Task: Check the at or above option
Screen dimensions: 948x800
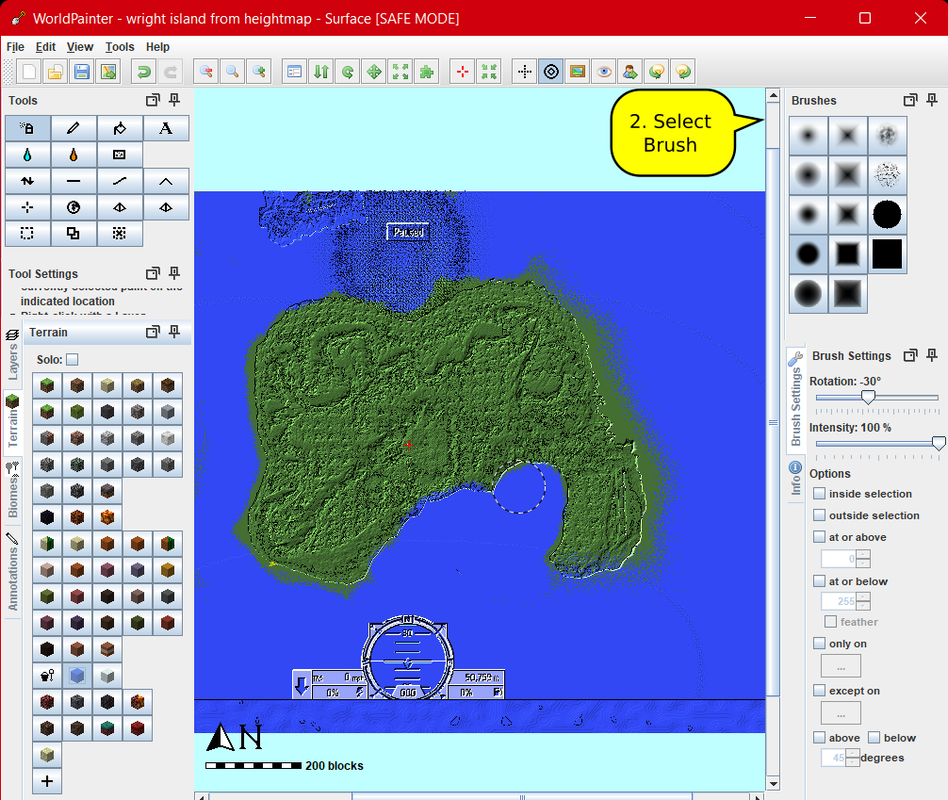Action: pos(819,537)
